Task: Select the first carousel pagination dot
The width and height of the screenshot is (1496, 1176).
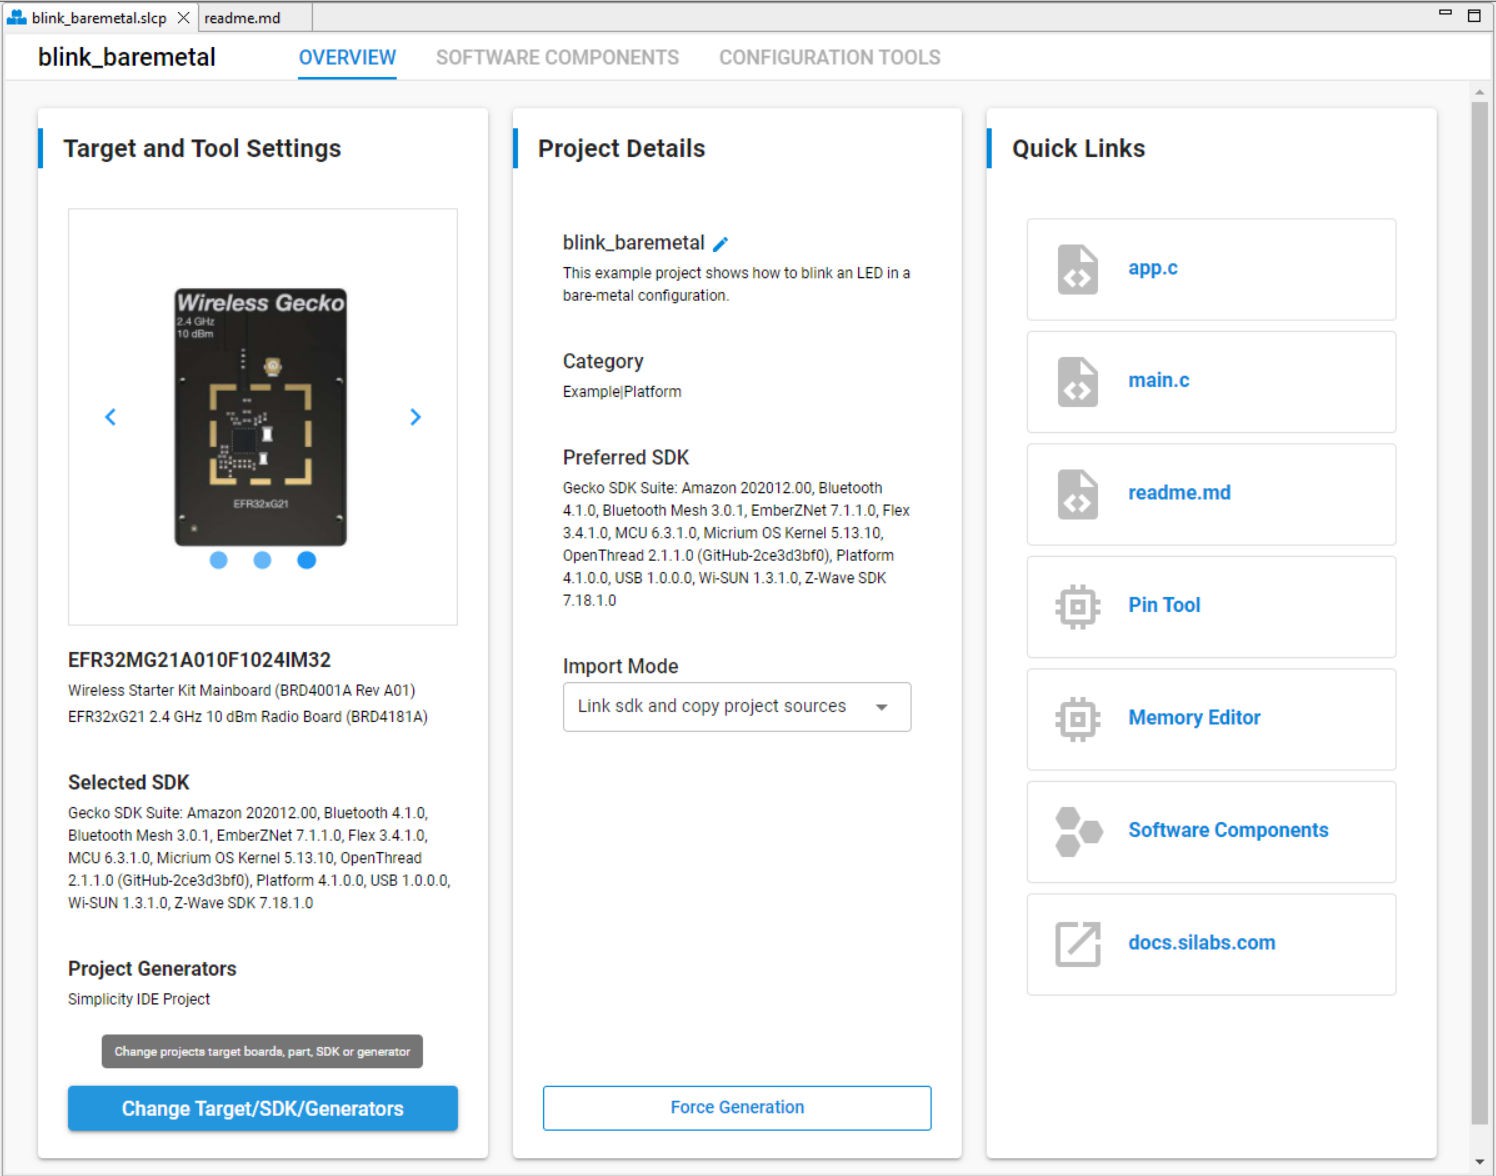Action: pyautogui.click(x=219, y=560)
